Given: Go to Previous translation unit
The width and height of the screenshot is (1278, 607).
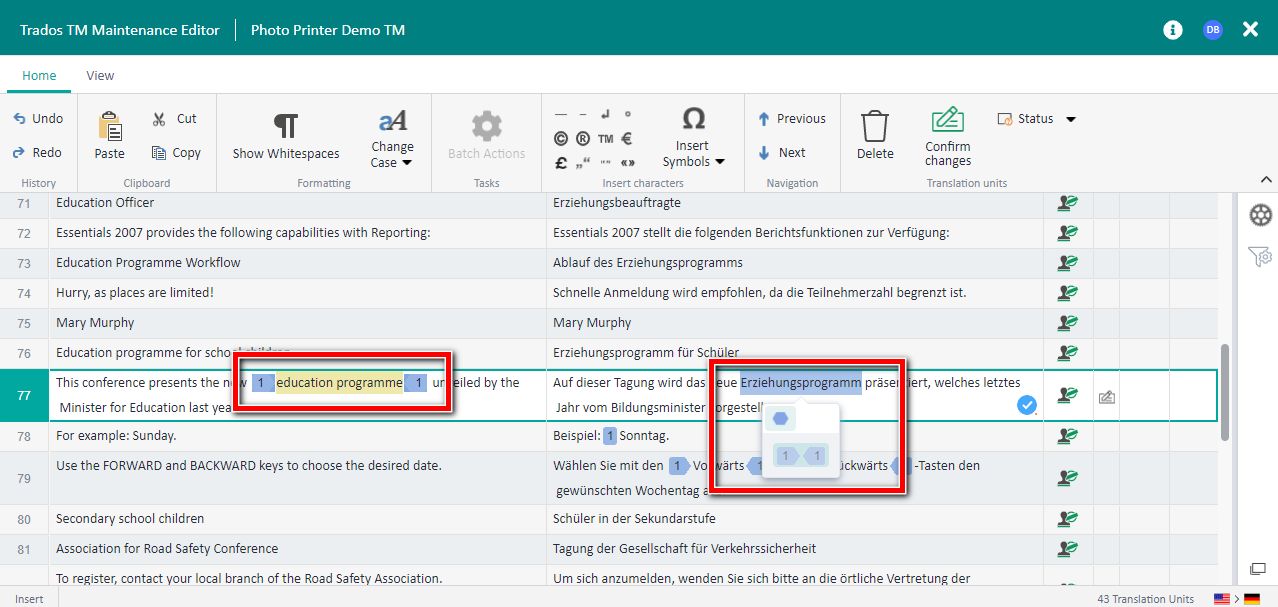Looking at the screenshot, I should (791, 118).
